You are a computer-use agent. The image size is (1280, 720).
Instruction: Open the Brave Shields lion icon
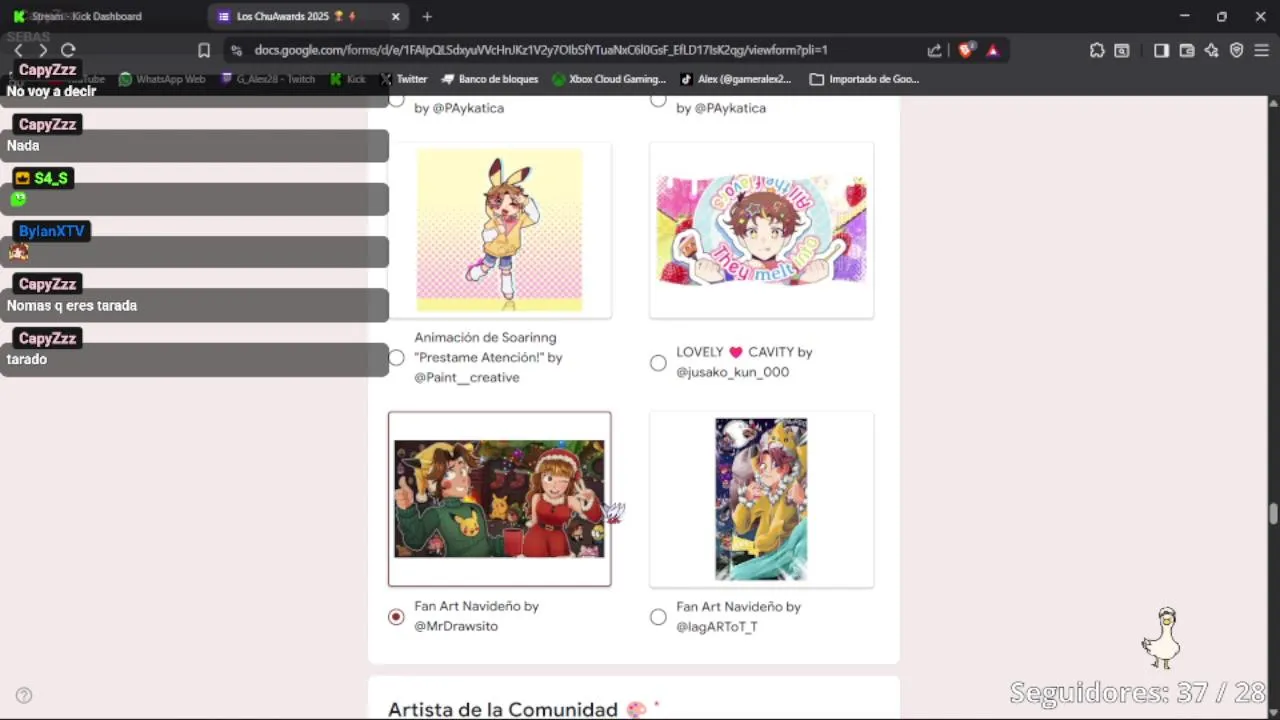[x=966, y=50]
